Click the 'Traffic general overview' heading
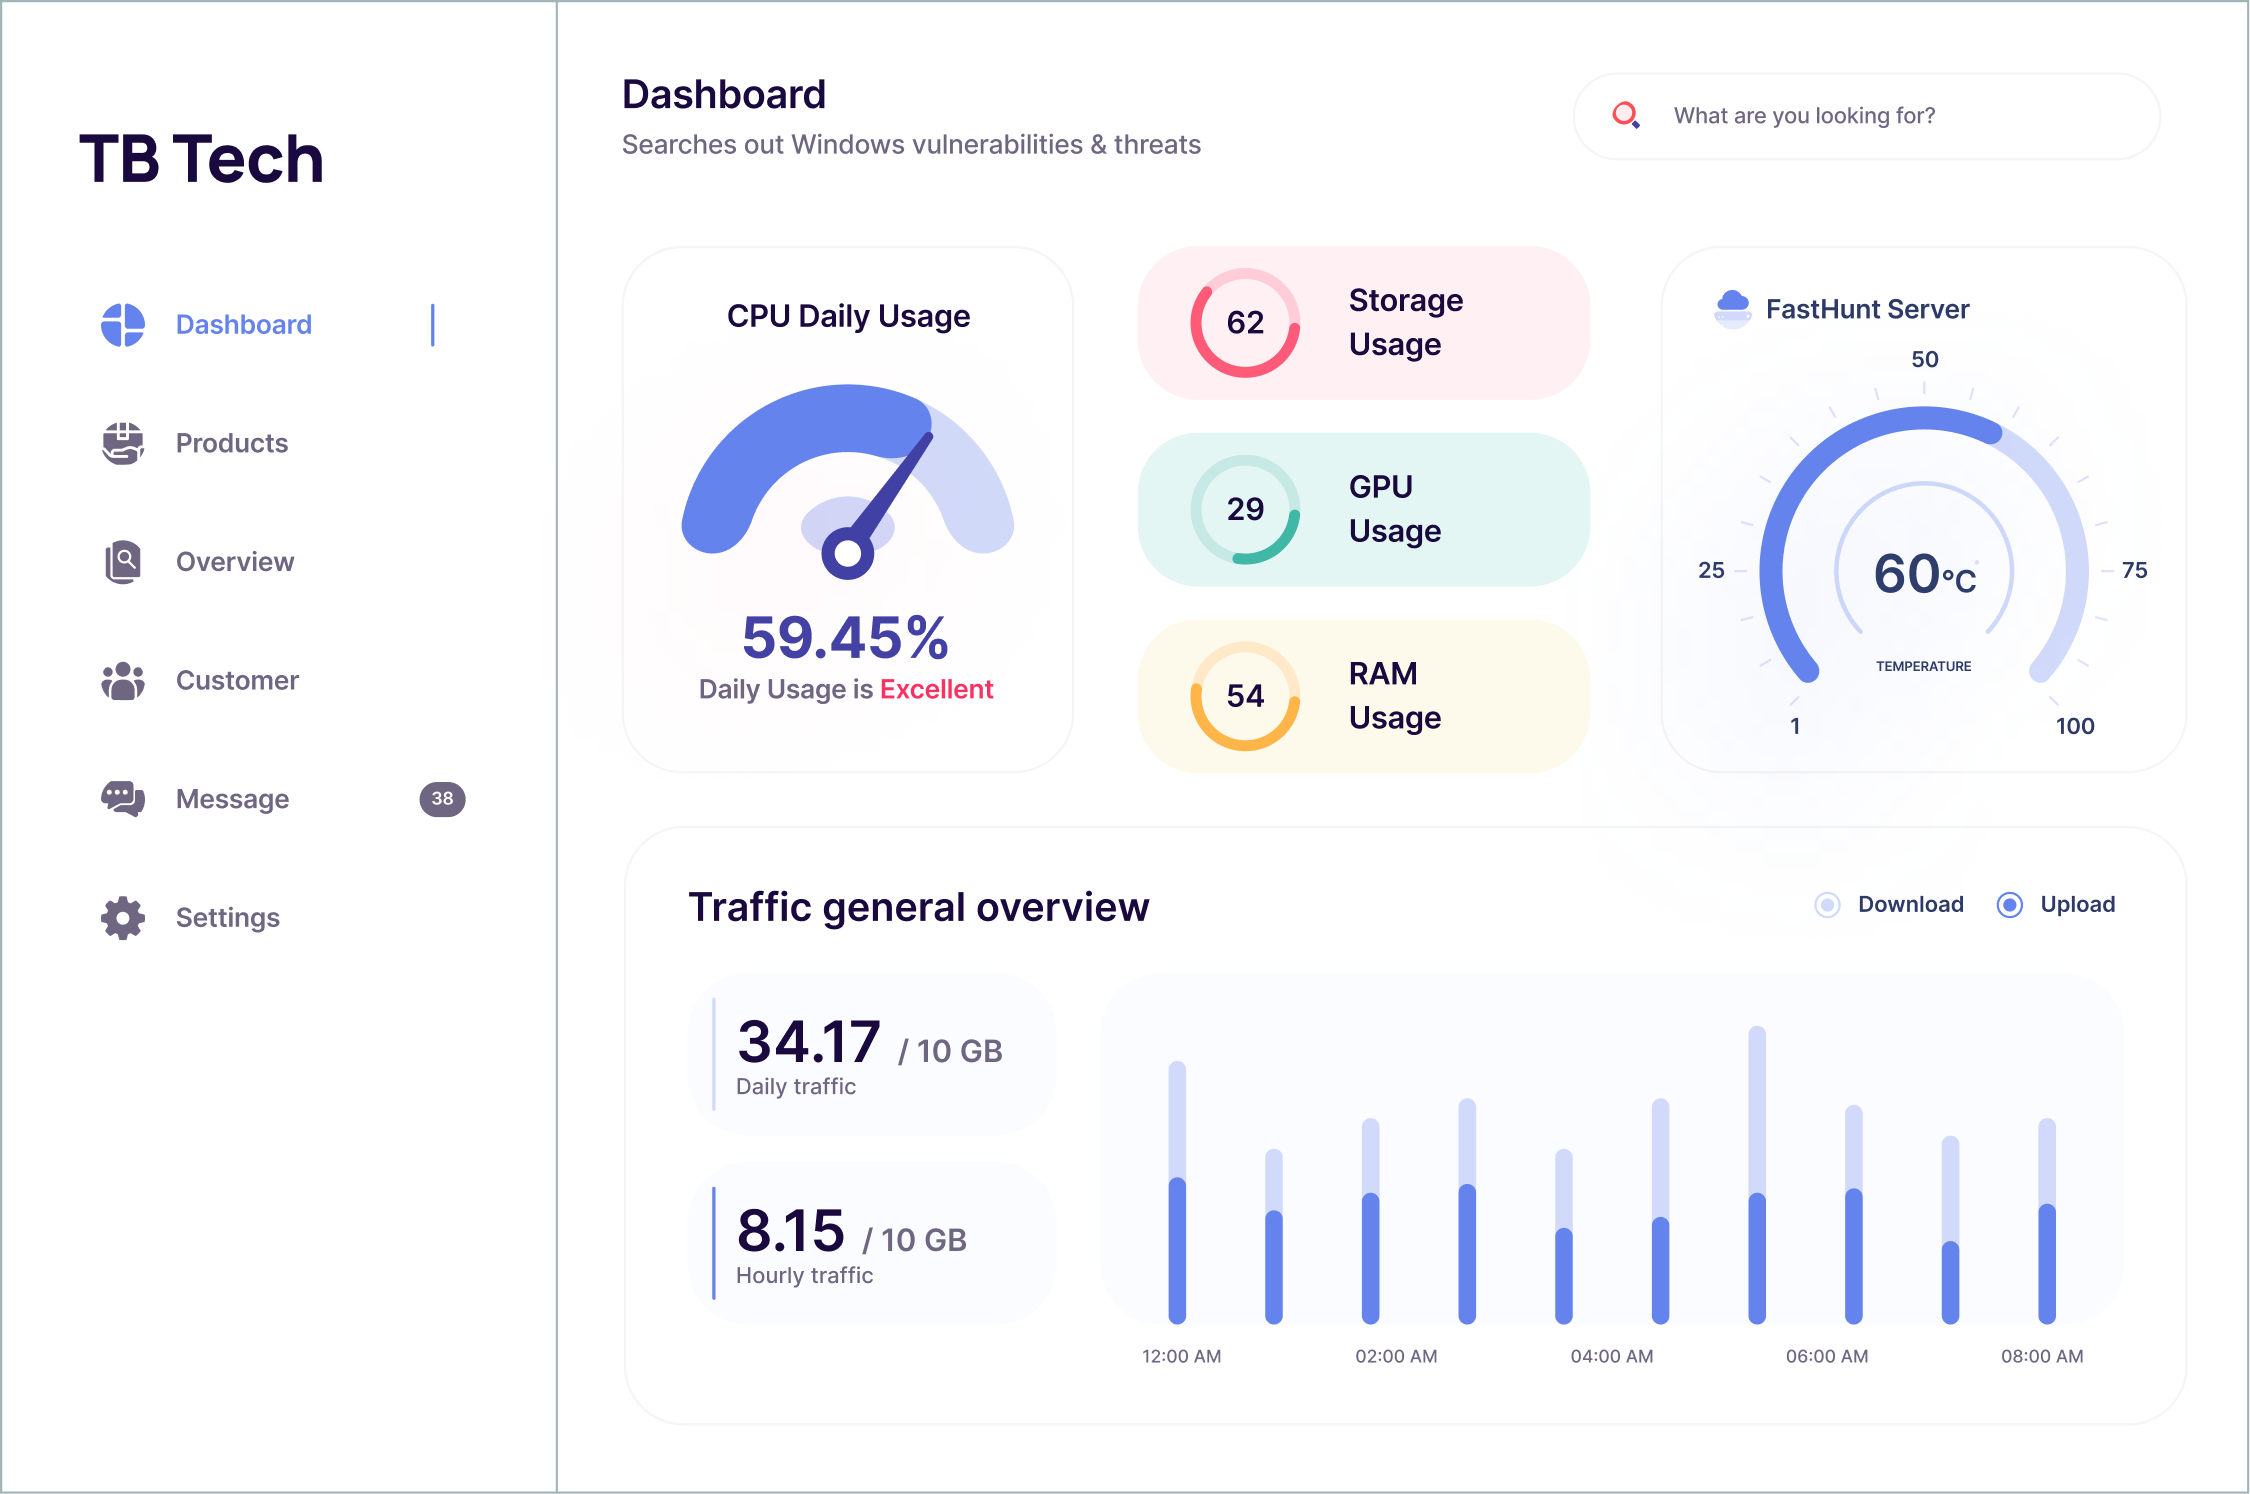 point(919,907)
